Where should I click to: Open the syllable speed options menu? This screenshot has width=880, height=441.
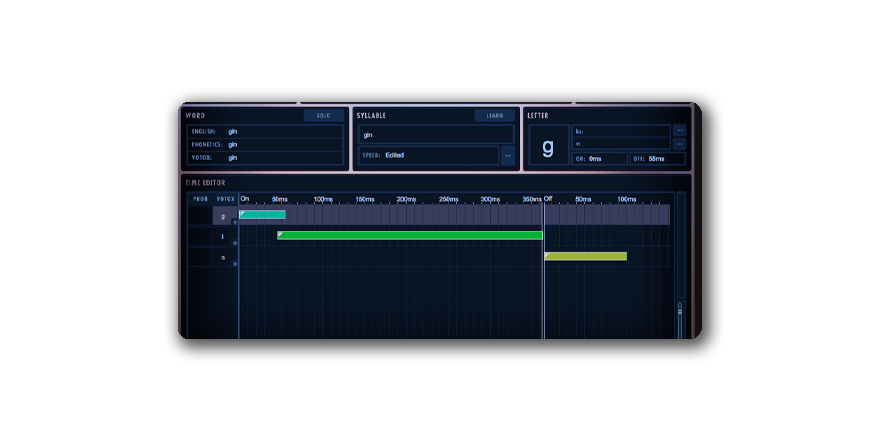[507, 155]
